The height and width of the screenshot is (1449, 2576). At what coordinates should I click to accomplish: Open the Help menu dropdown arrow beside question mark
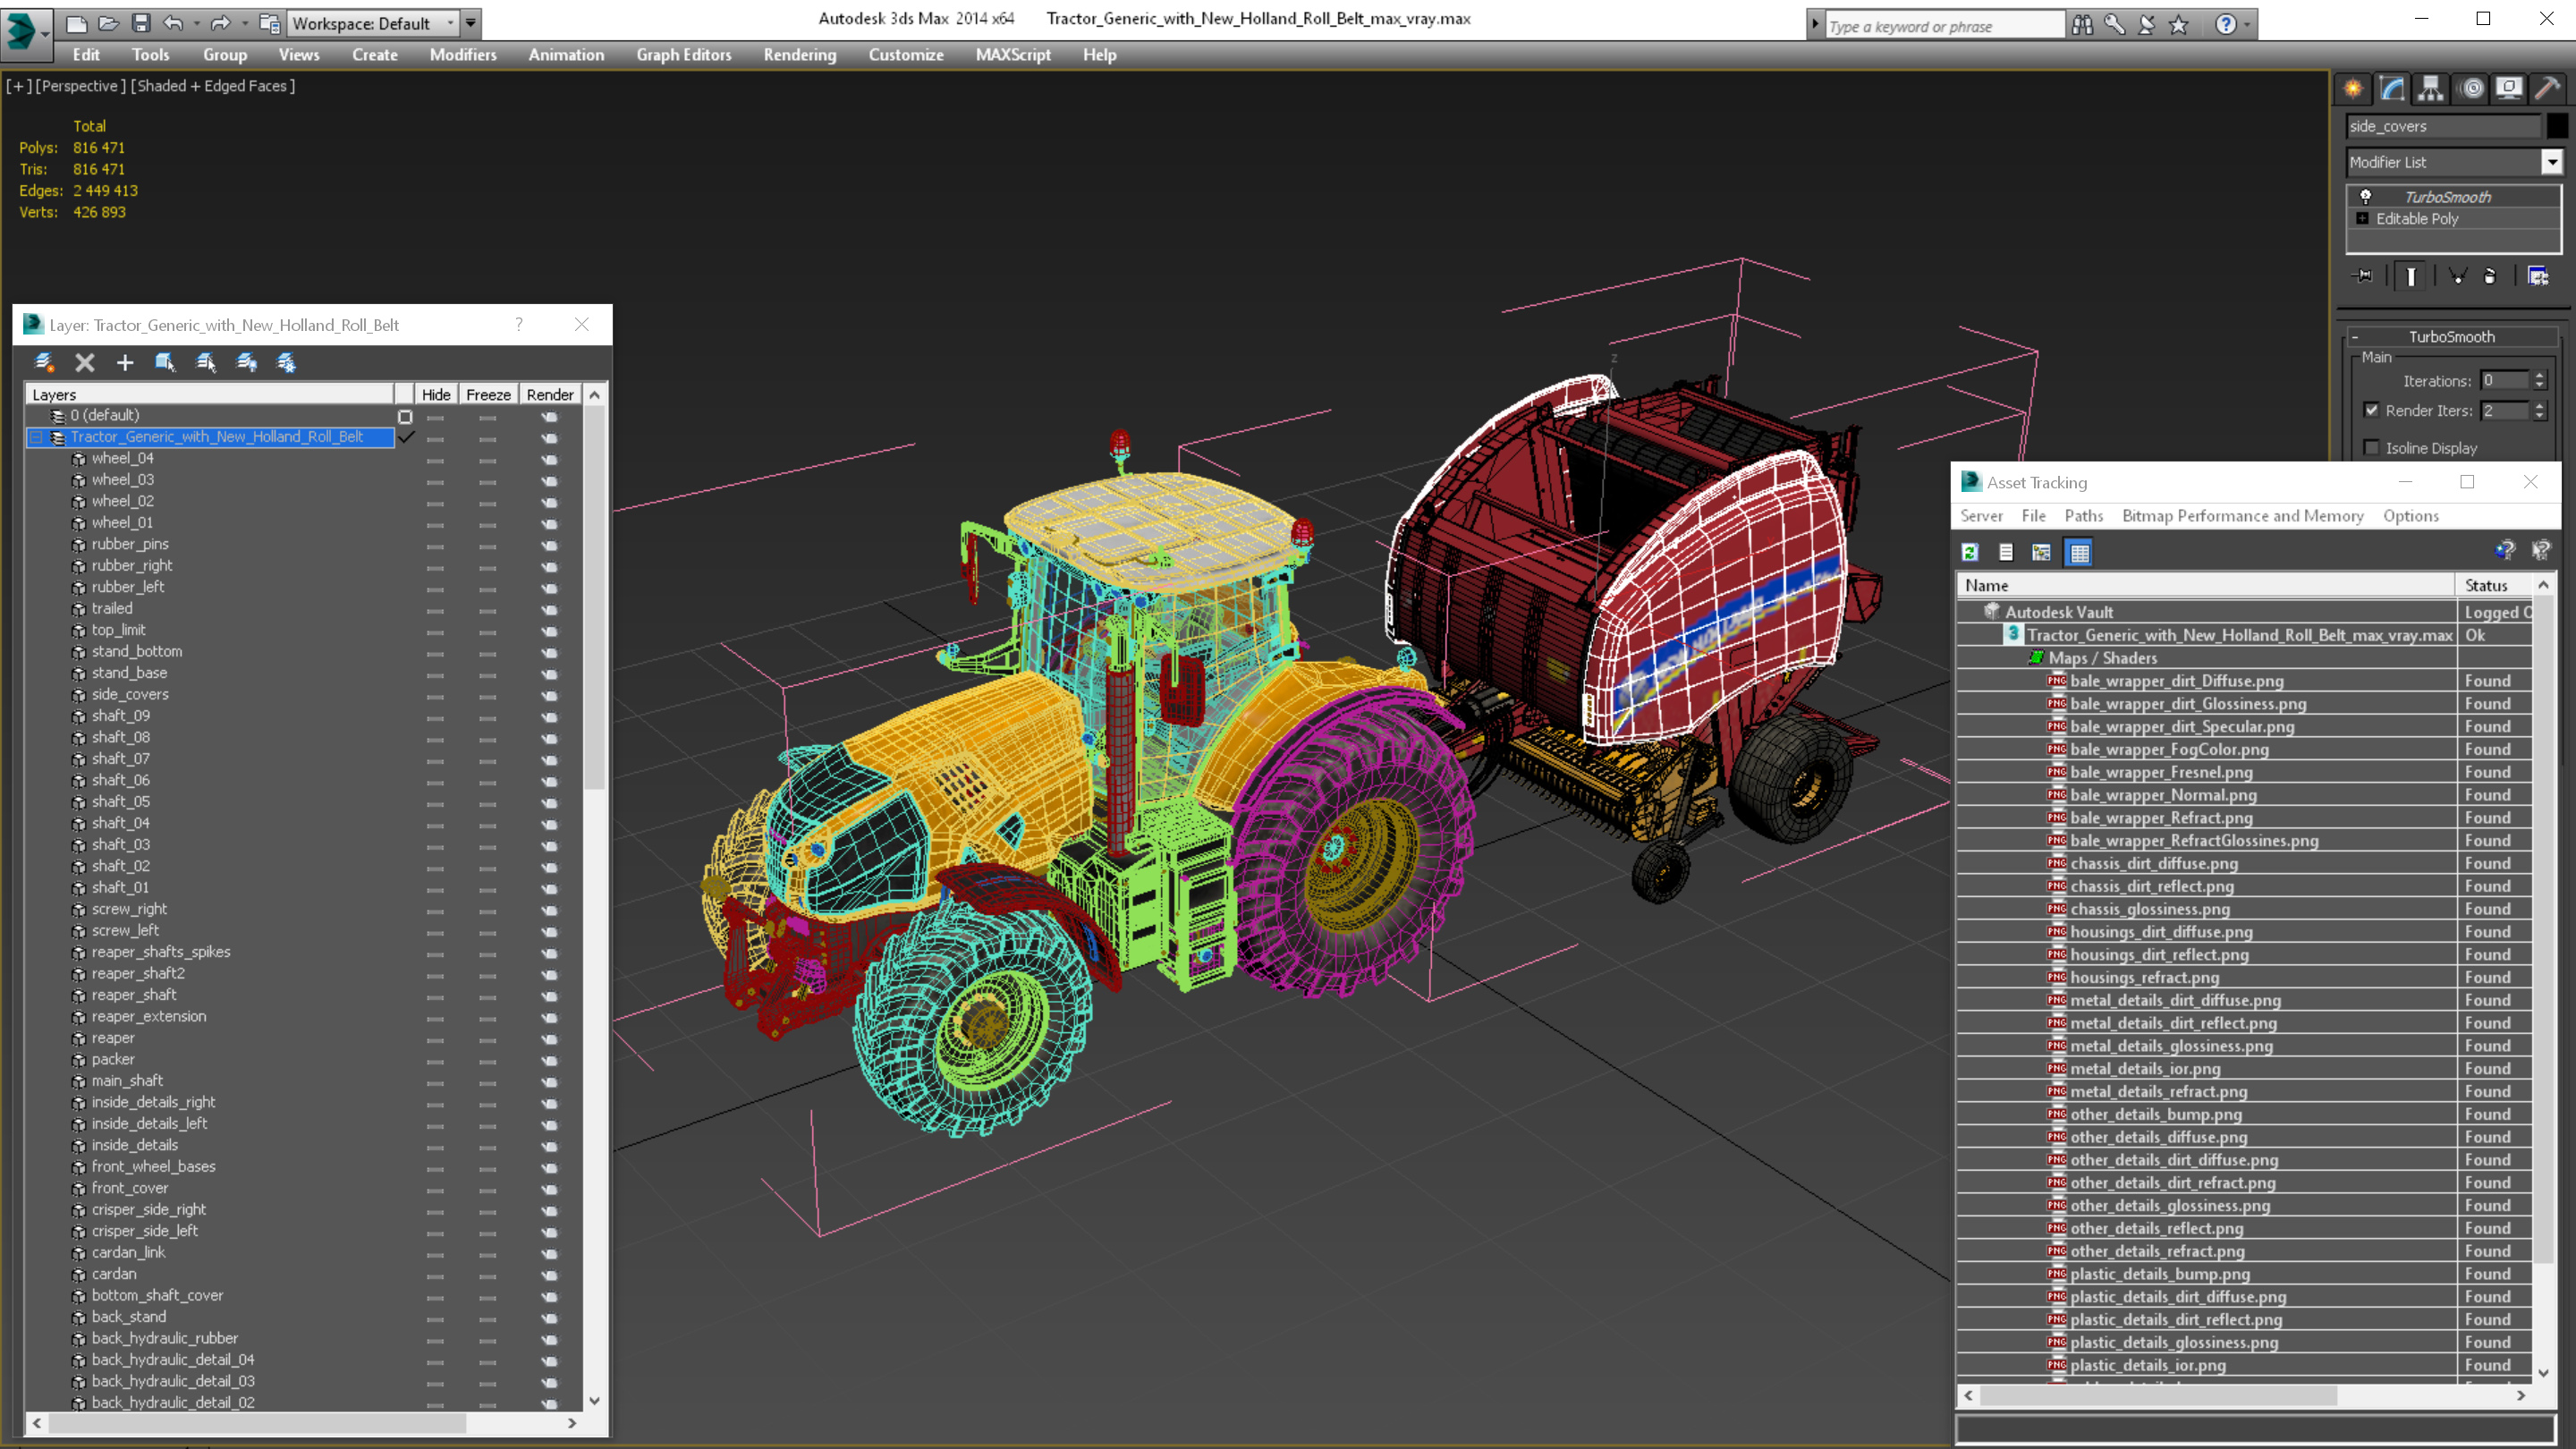click(2247, 25)
